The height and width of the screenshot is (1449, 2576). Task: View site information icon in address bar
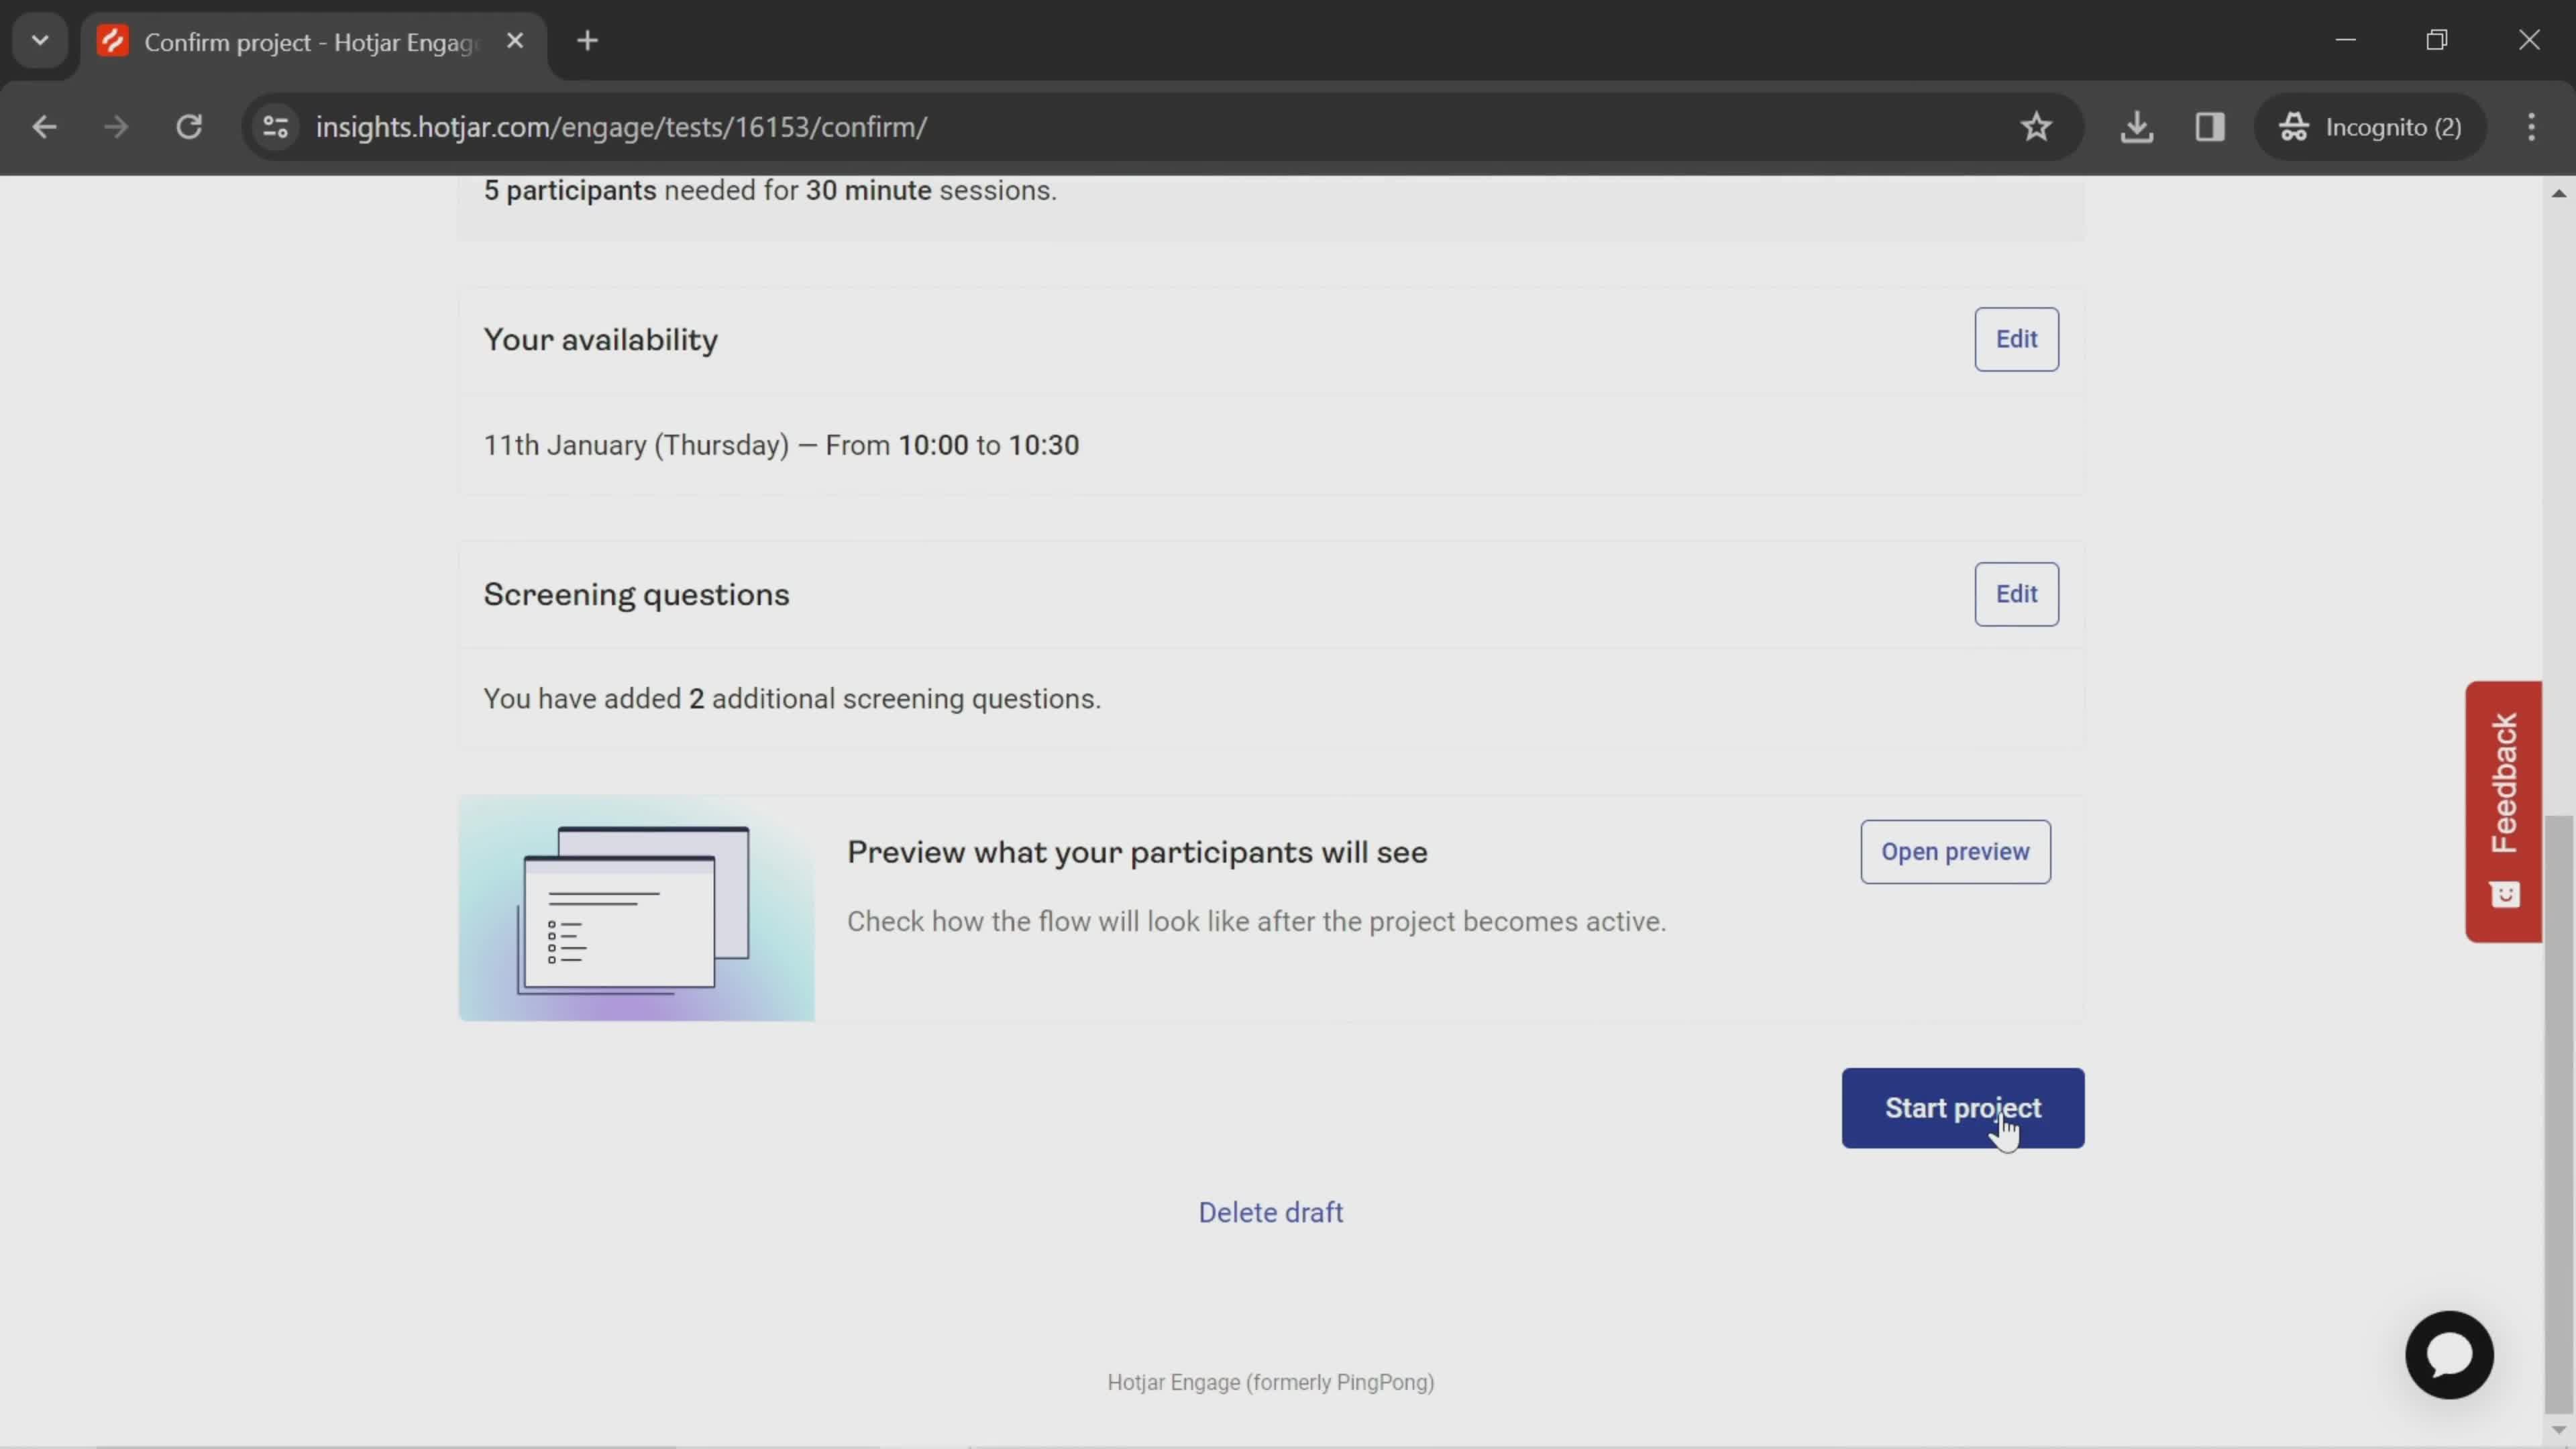tap(276, 127)
